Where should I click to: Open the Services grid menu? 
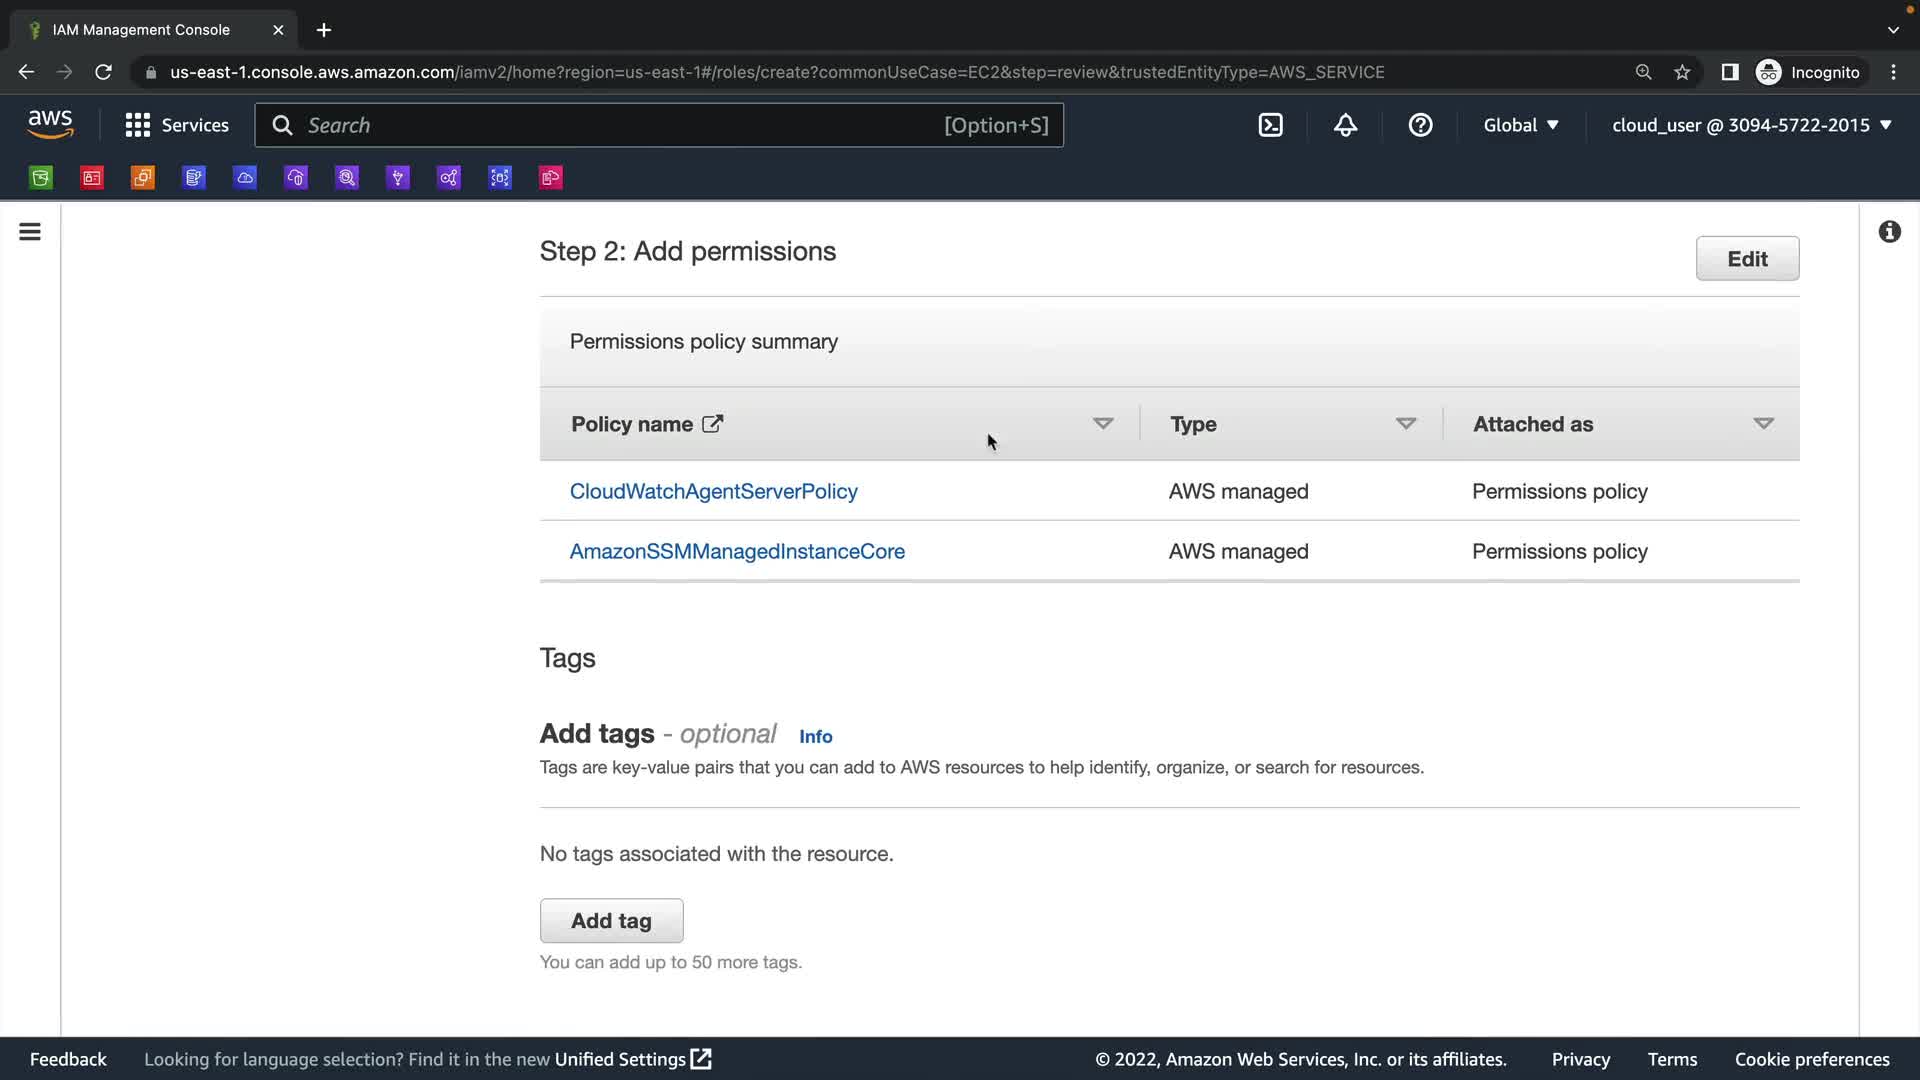pos(177,125)
